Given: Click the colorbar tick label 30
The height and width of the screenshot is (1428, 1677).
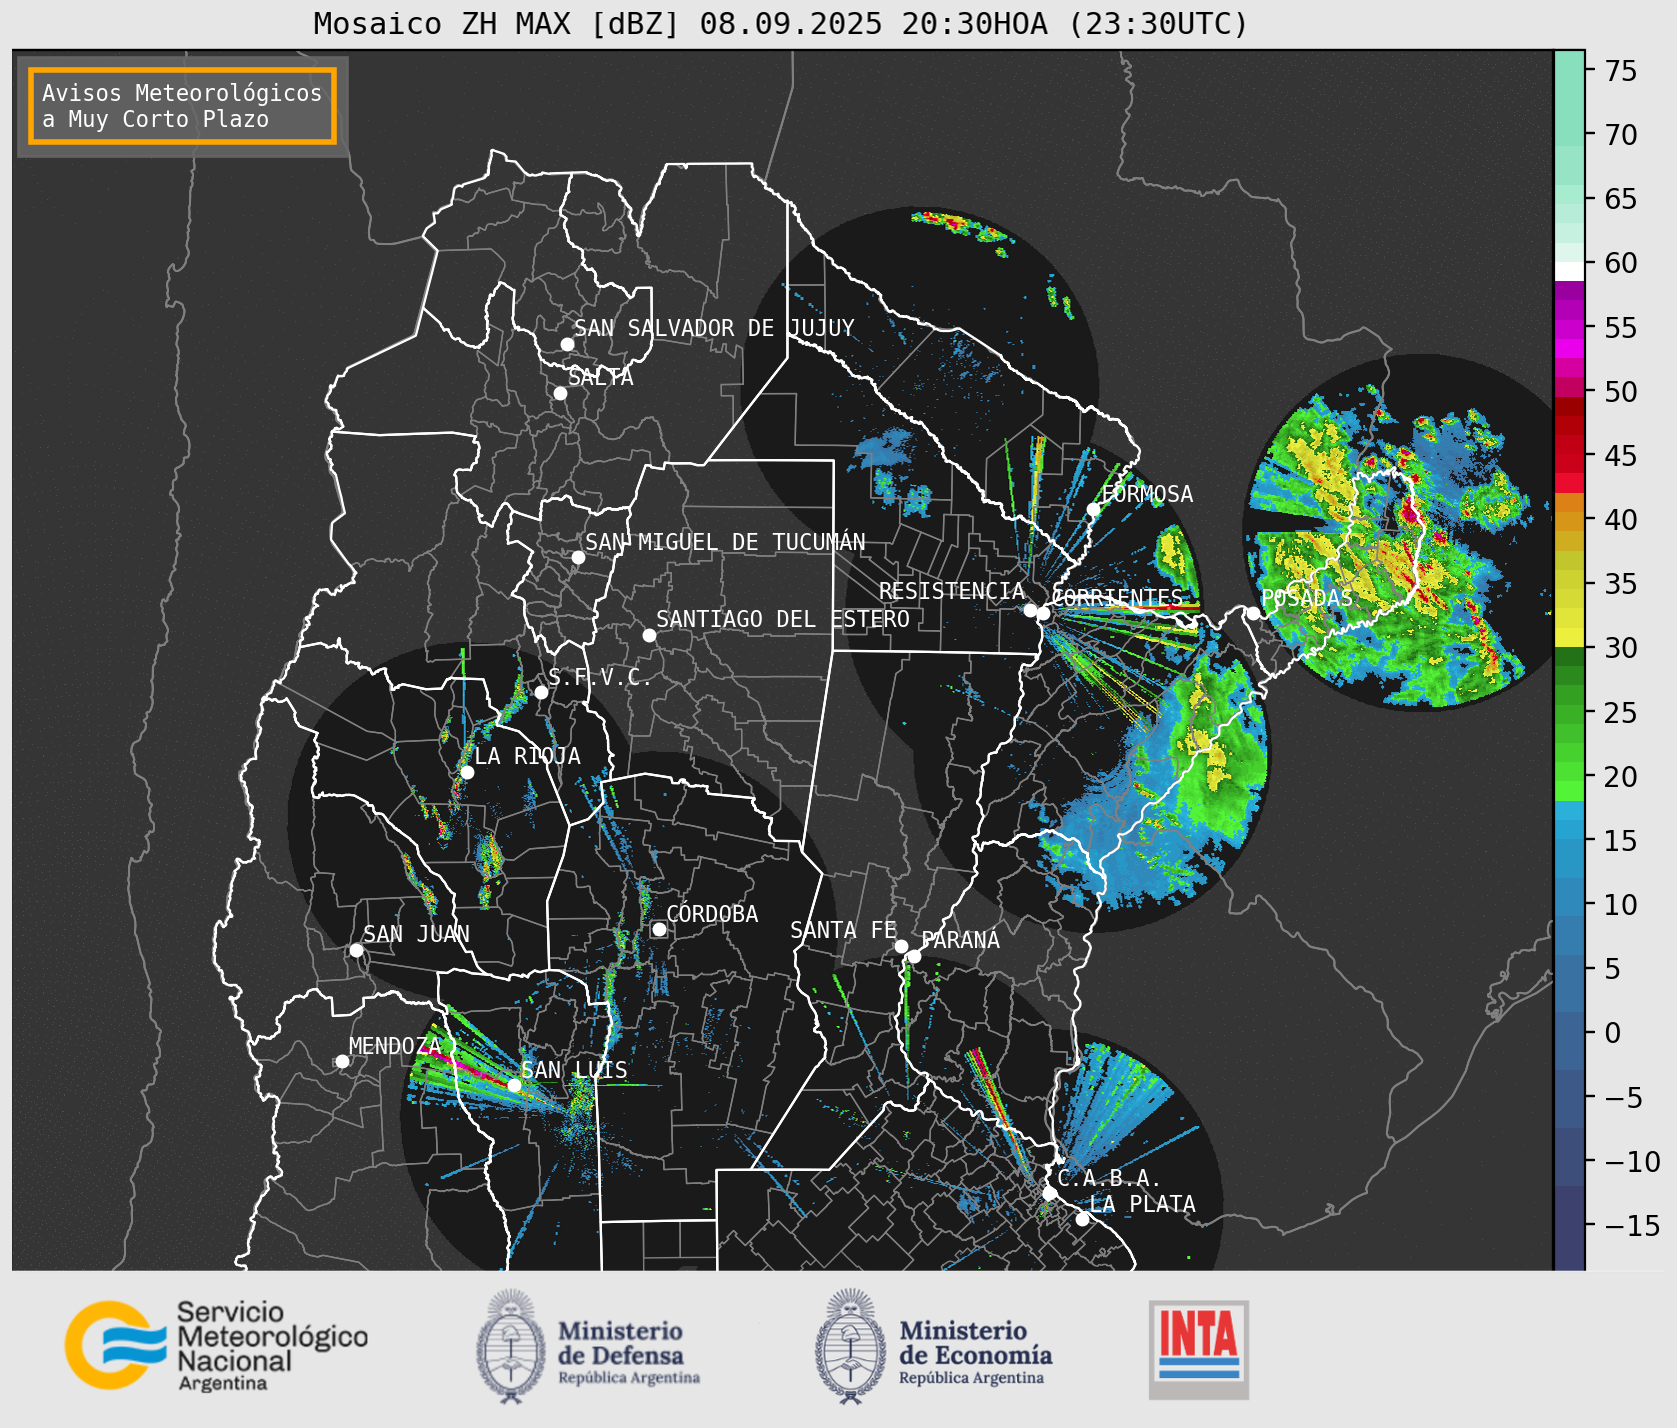Looking at the screenshot, I should (1621, 648).
